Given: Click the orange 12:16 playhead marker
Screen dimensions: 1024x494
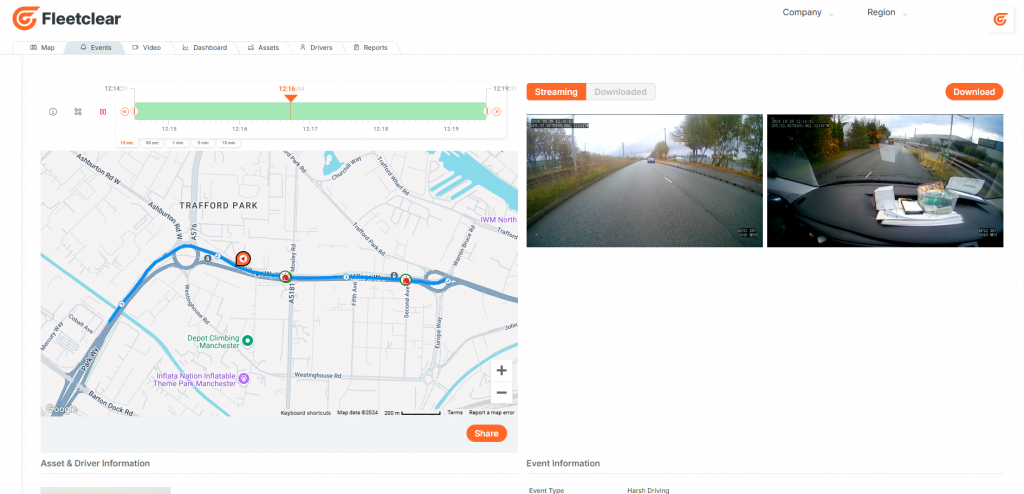Looking at the screenshot, I should pyautogui.click(x=291, y=98).
